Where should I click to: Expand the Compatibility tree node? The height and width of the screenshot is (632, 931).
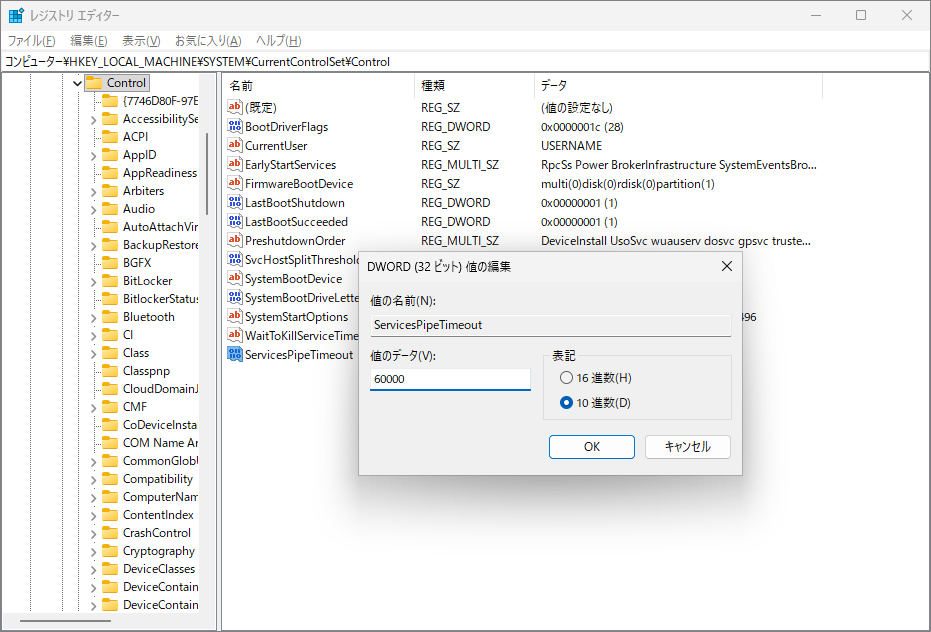coord(93,480)
